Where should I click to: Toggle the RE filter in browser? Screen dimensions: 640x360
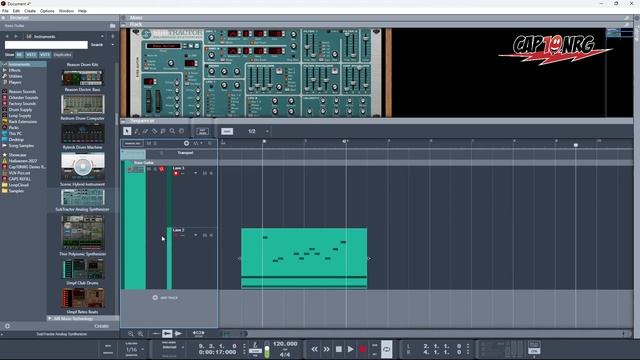[19, 55]
